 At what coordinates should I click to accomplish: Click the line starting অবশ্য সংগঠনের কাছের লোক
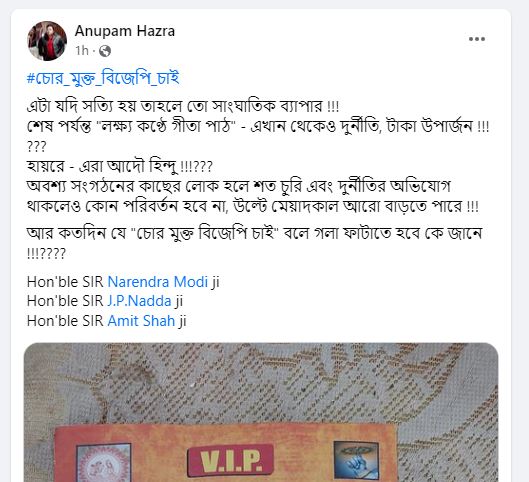[239, 186]
